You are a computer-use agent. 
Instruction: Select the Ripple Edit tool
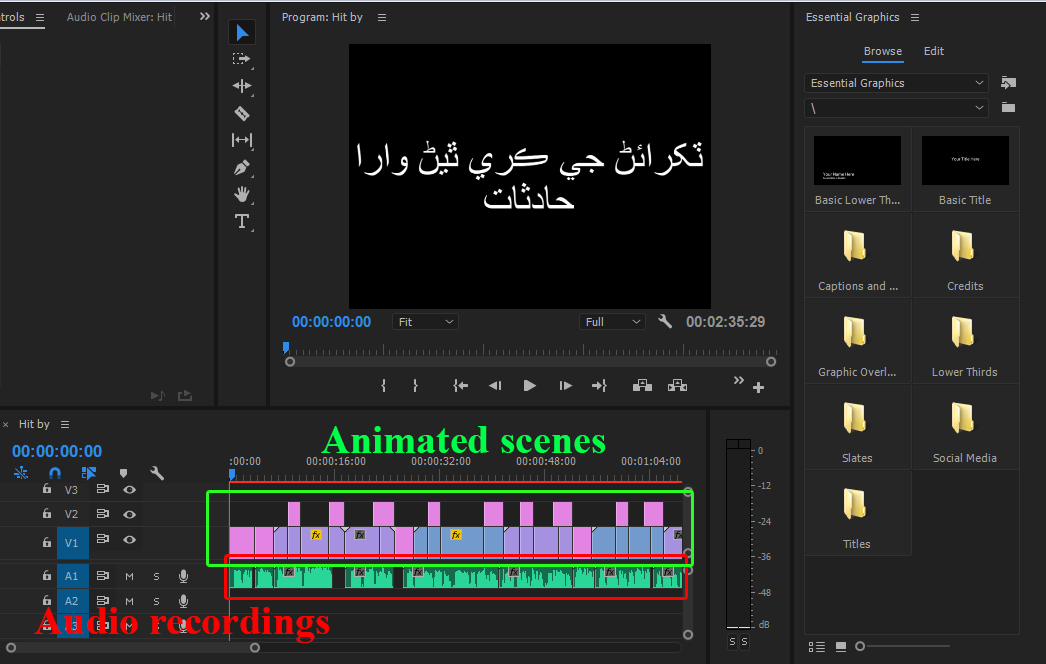click(241, 85)
